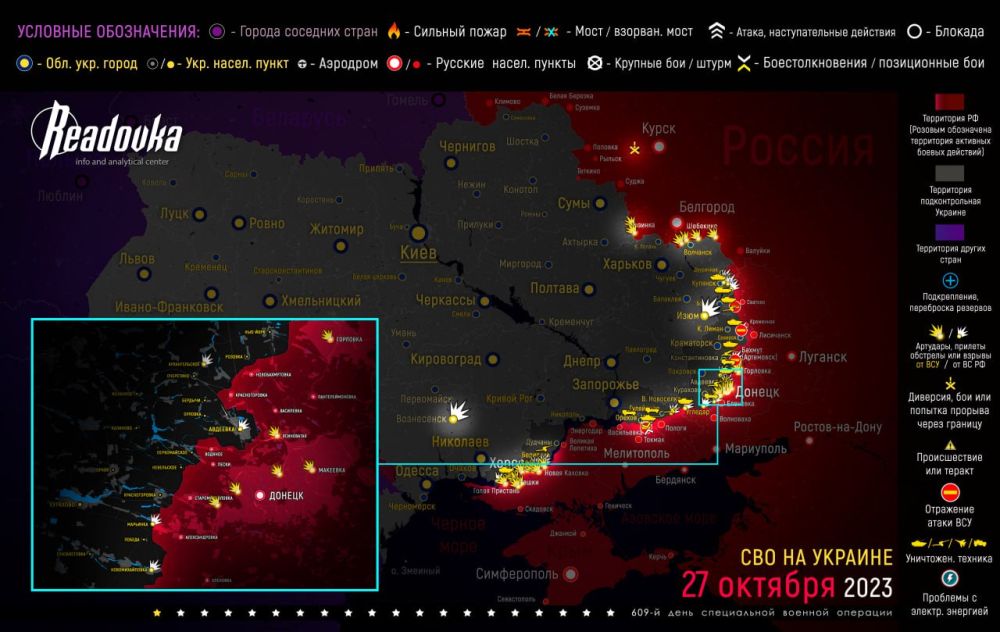The width and height of the screenshot is (1000, 632).
Task: Click the Киев city marker
Action: tap(418, 233)
